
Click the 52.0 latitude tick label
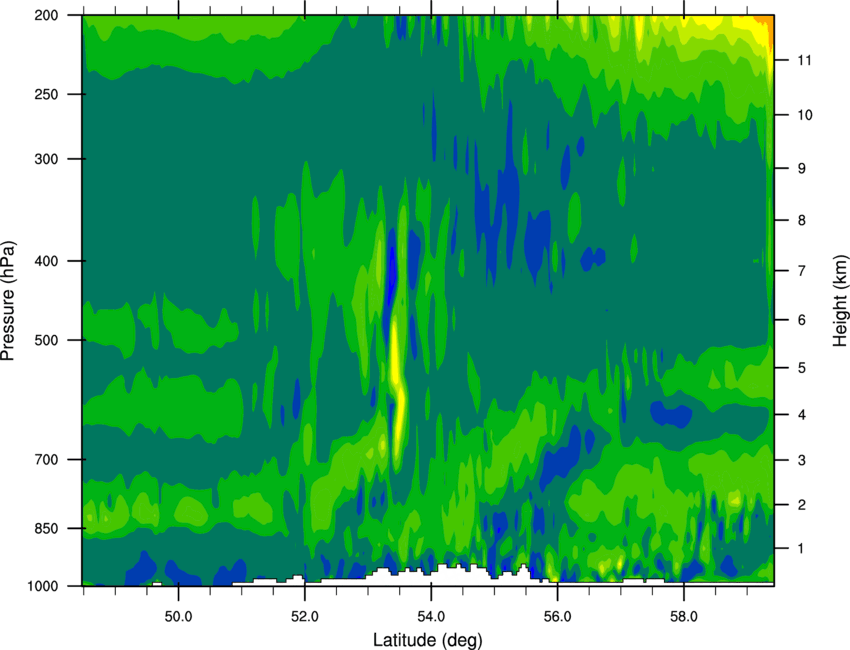coord(305,616)
